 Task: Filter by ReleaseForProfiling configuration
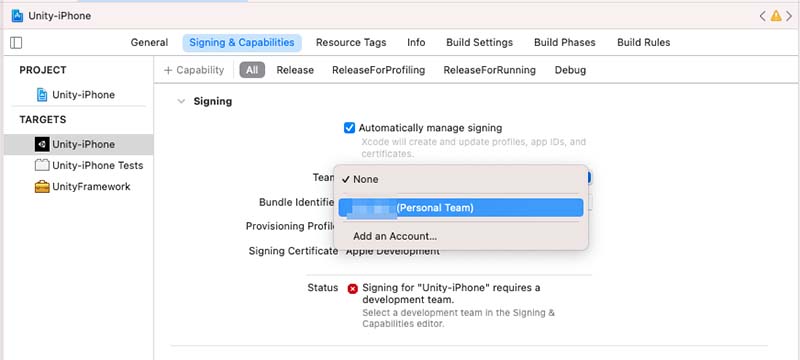pos(379,70)
